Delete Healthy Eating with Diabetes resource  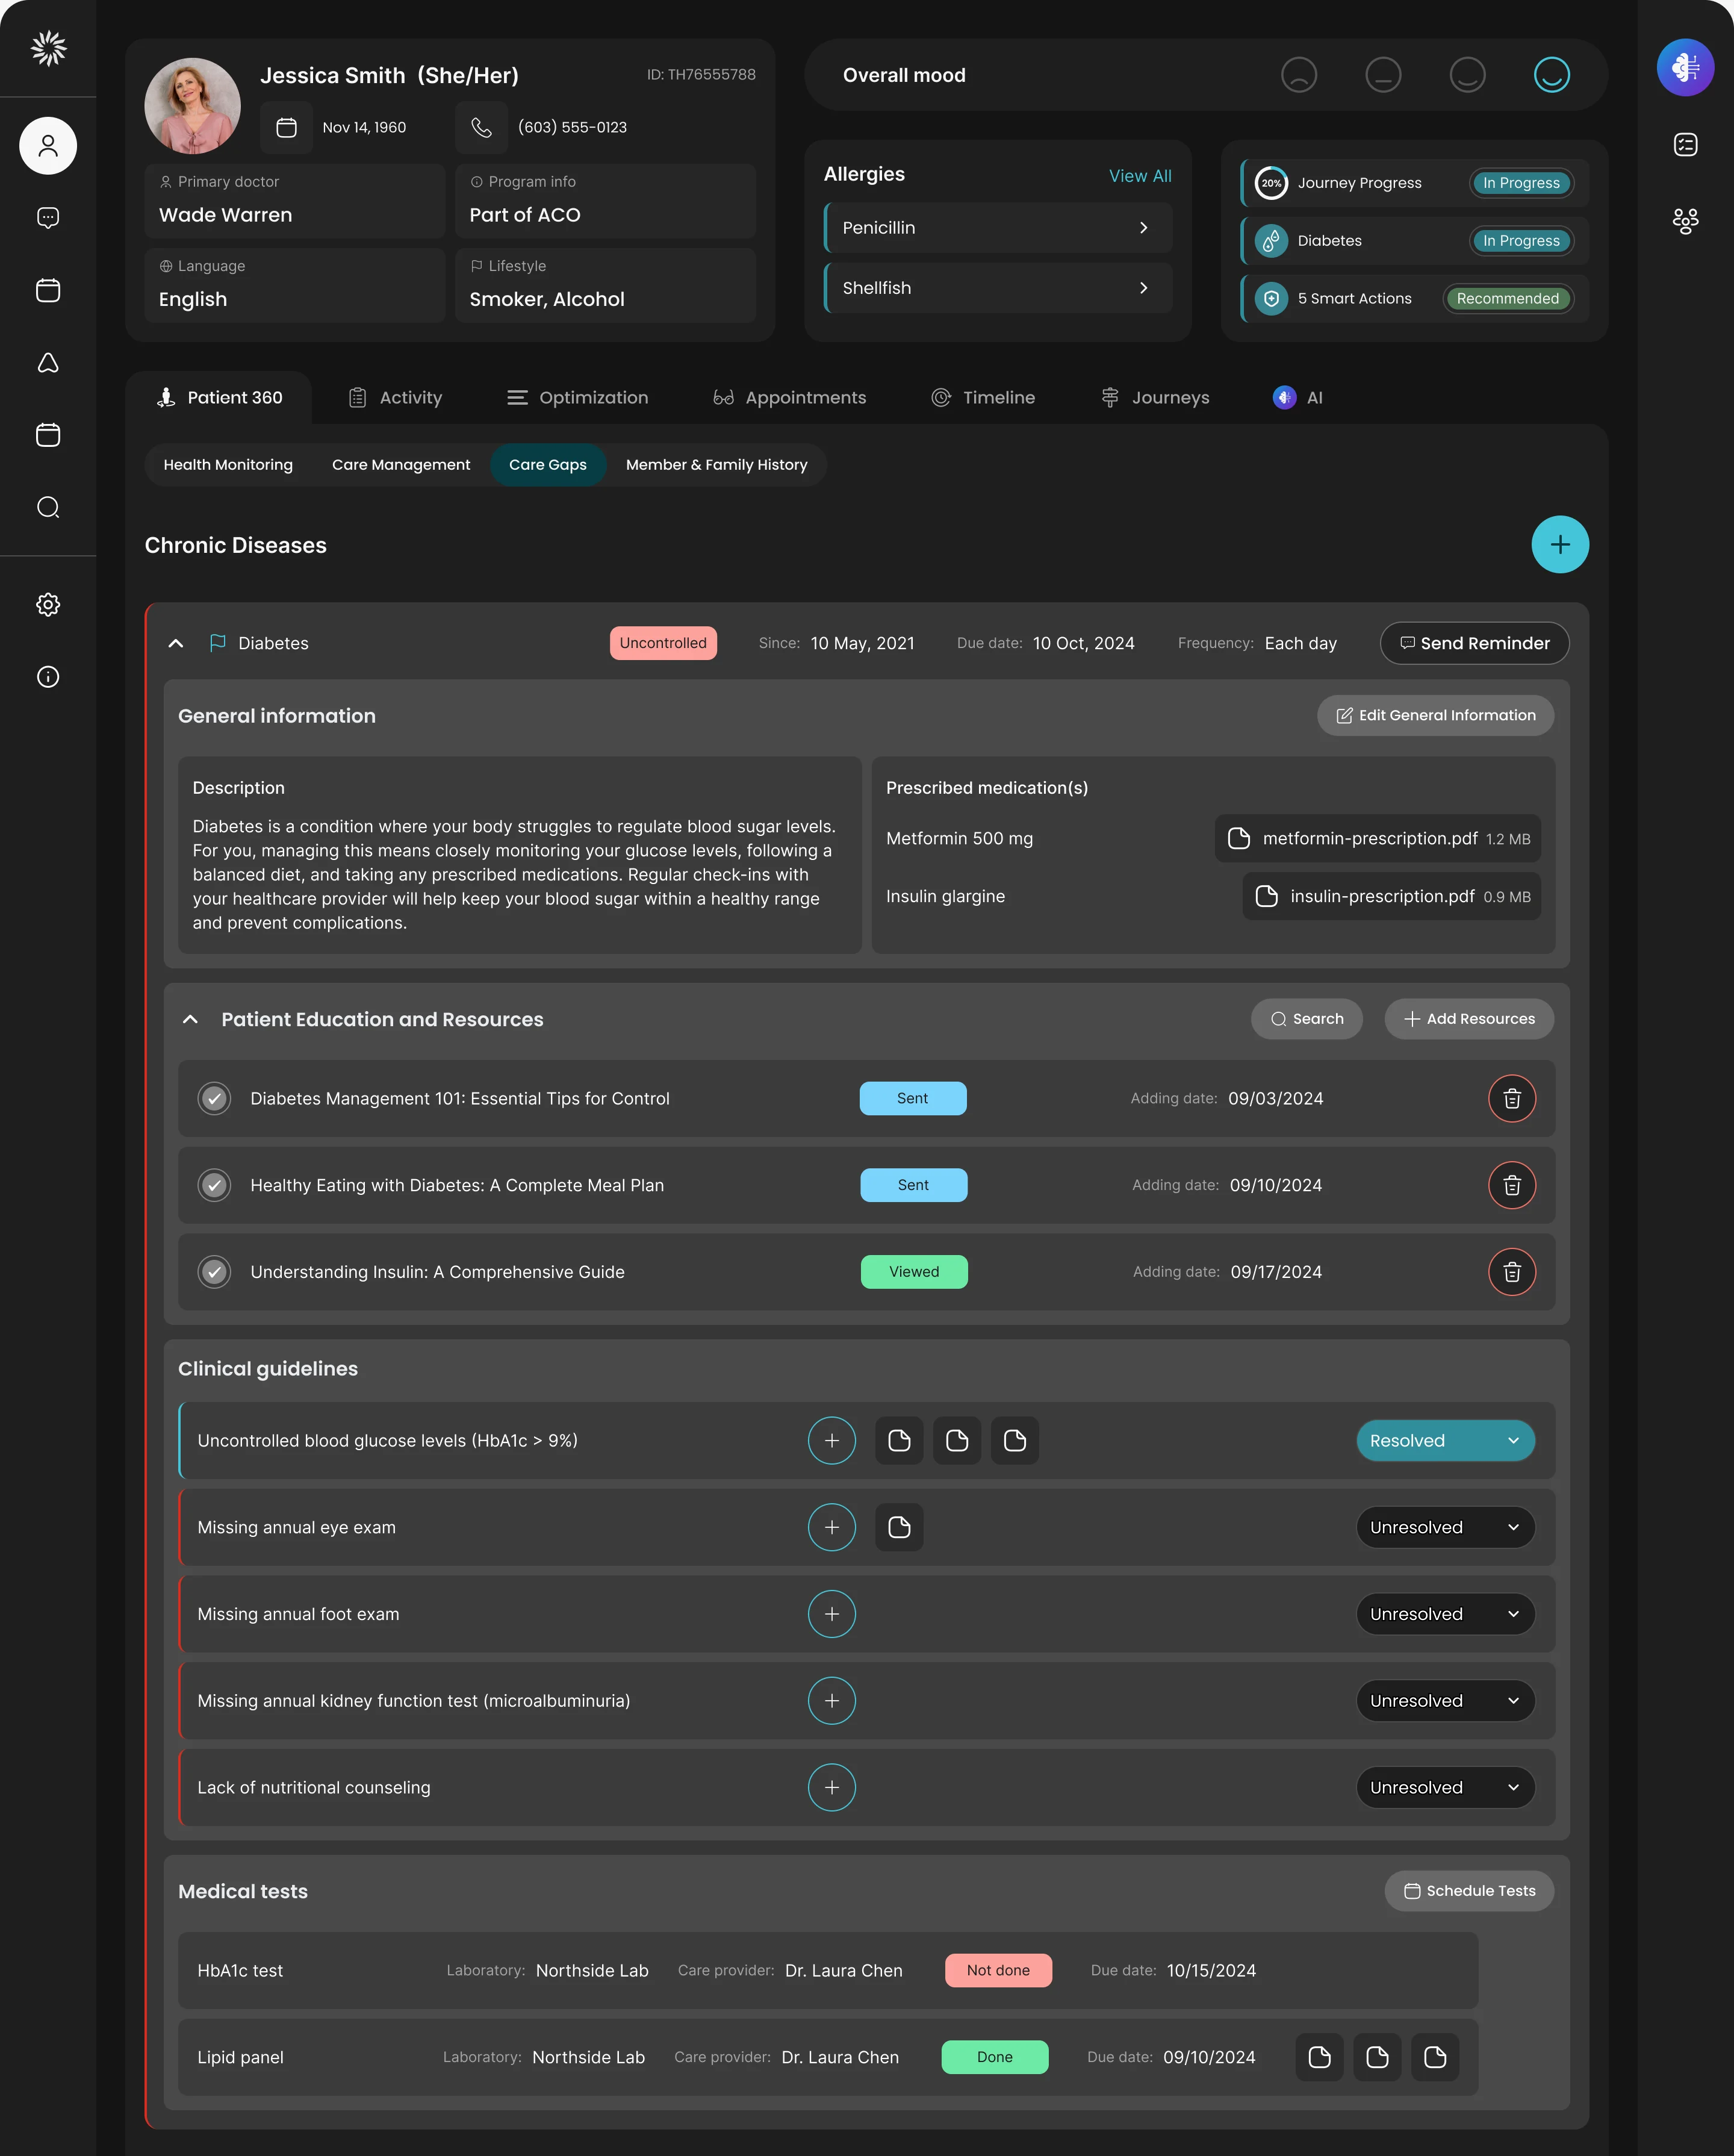tap(1512, 1185)
